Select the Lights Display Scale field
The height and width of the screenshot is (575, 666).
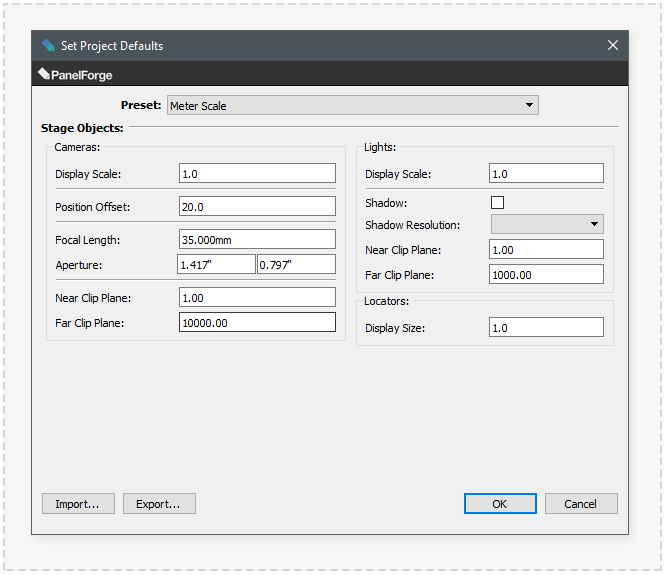(x=546, y=174)
